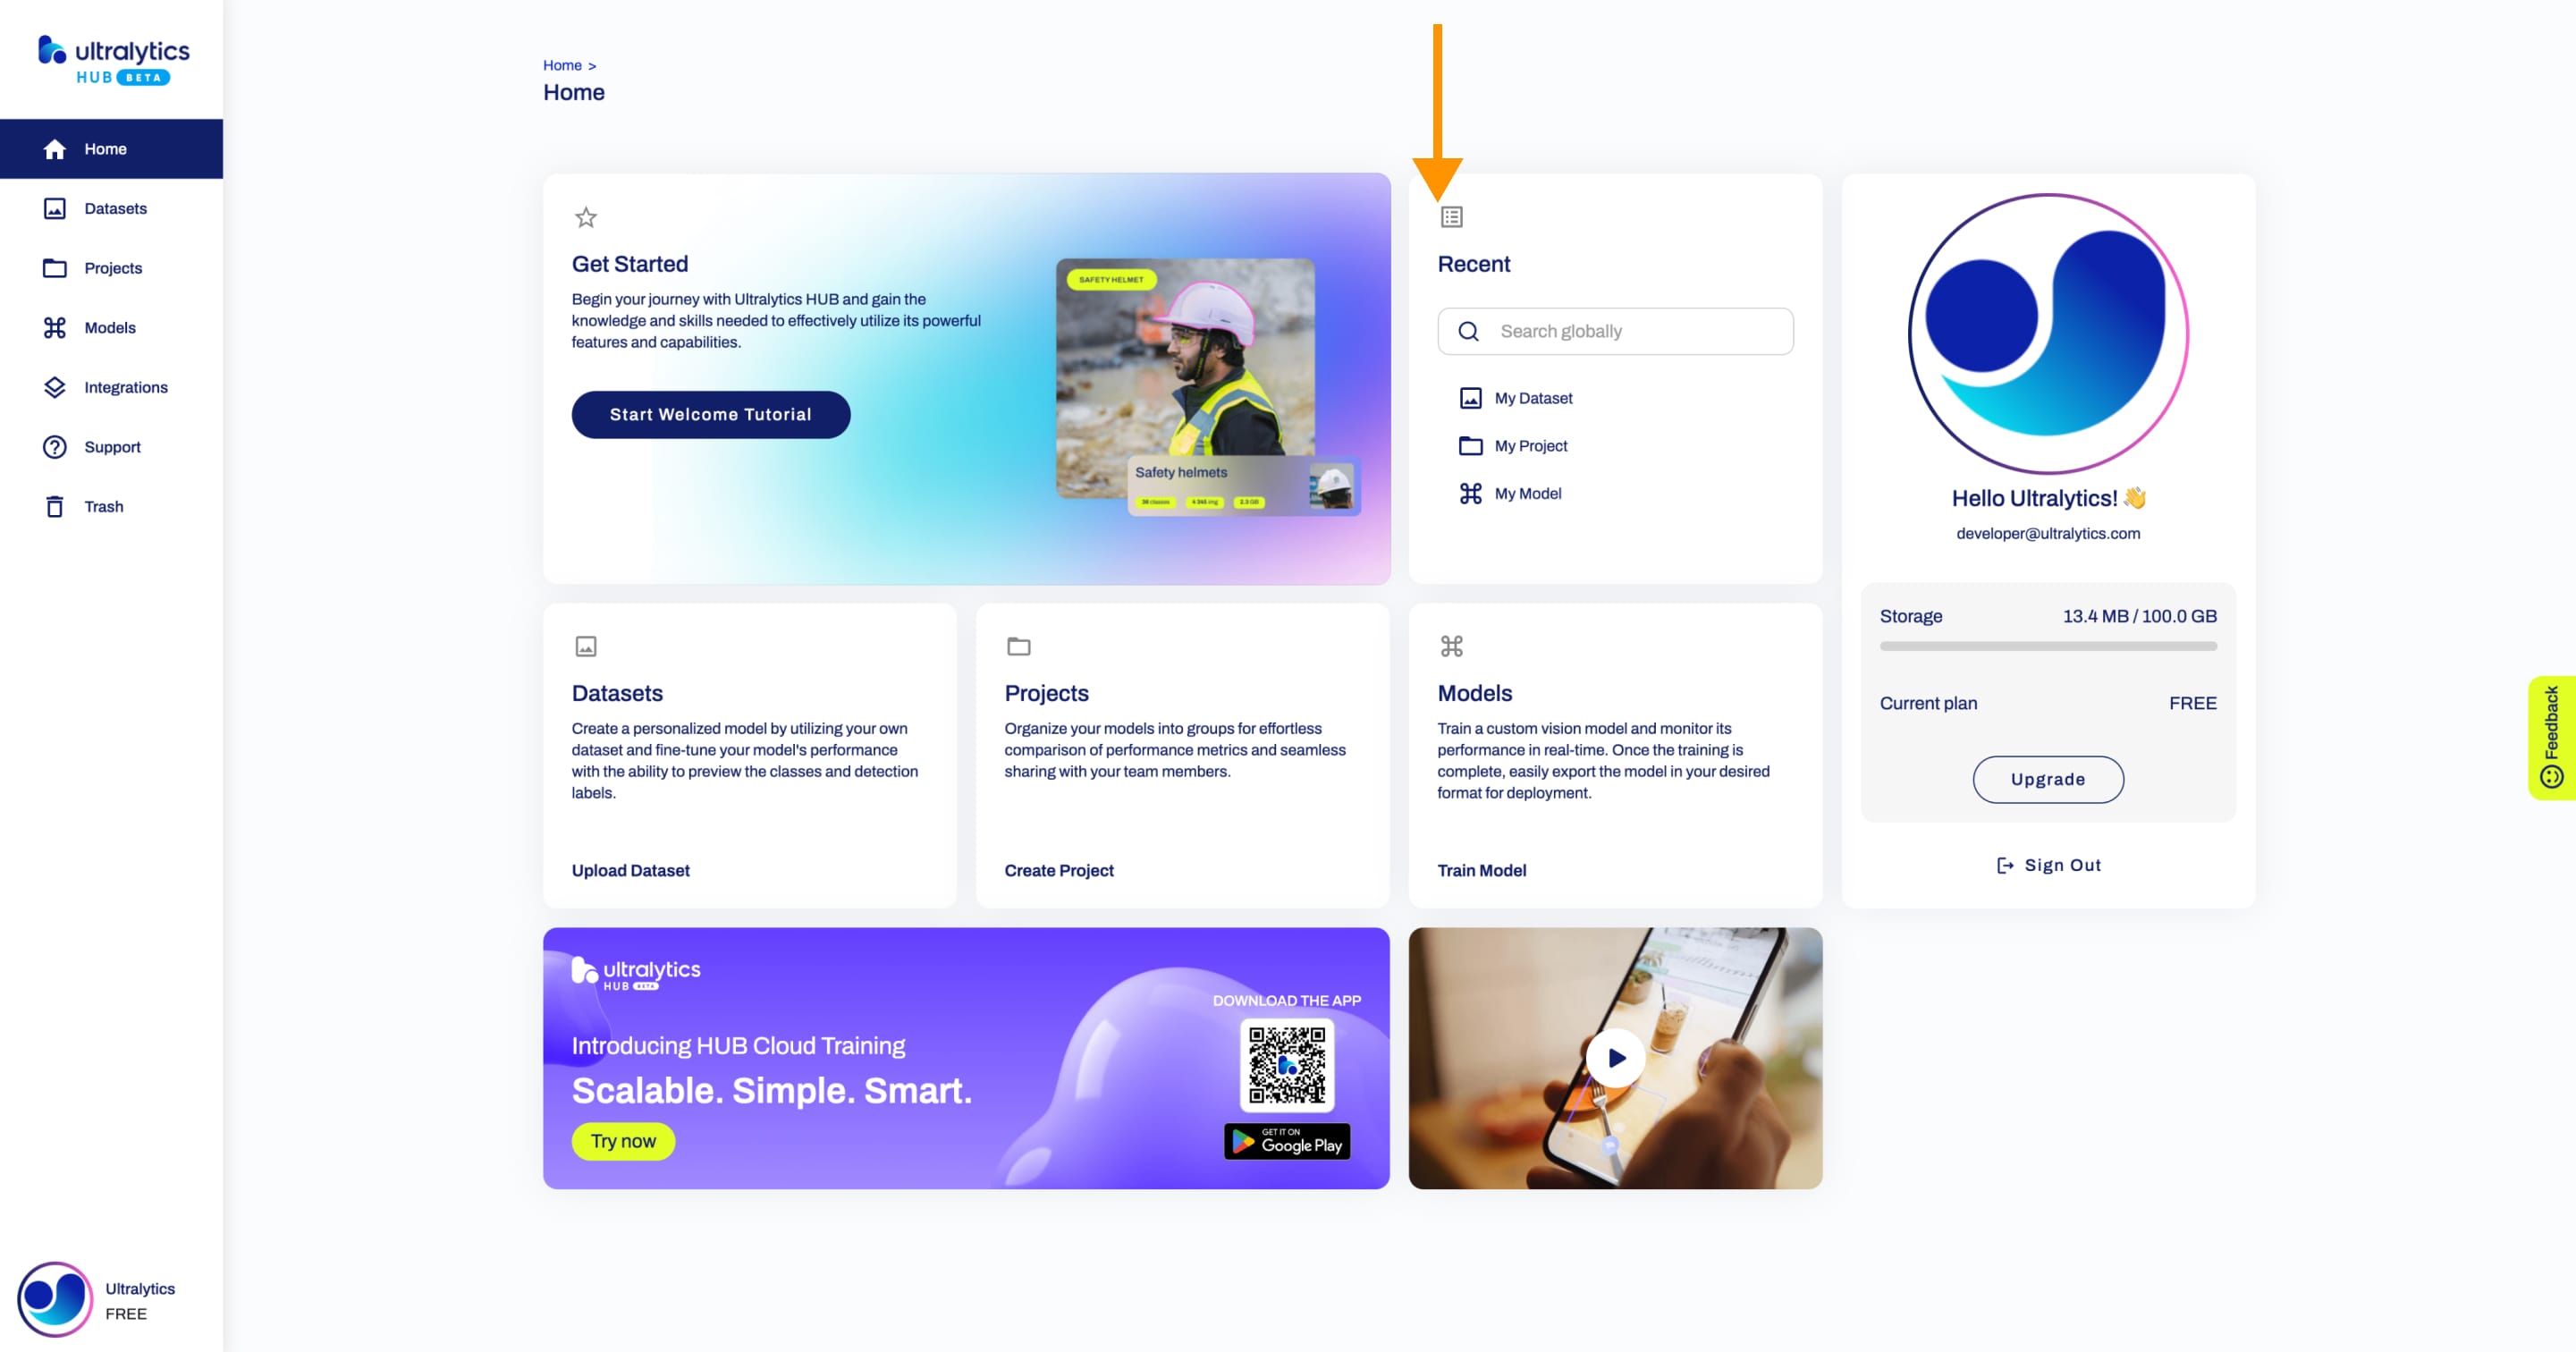Expand the My Project recent item

pos(1530,444)
